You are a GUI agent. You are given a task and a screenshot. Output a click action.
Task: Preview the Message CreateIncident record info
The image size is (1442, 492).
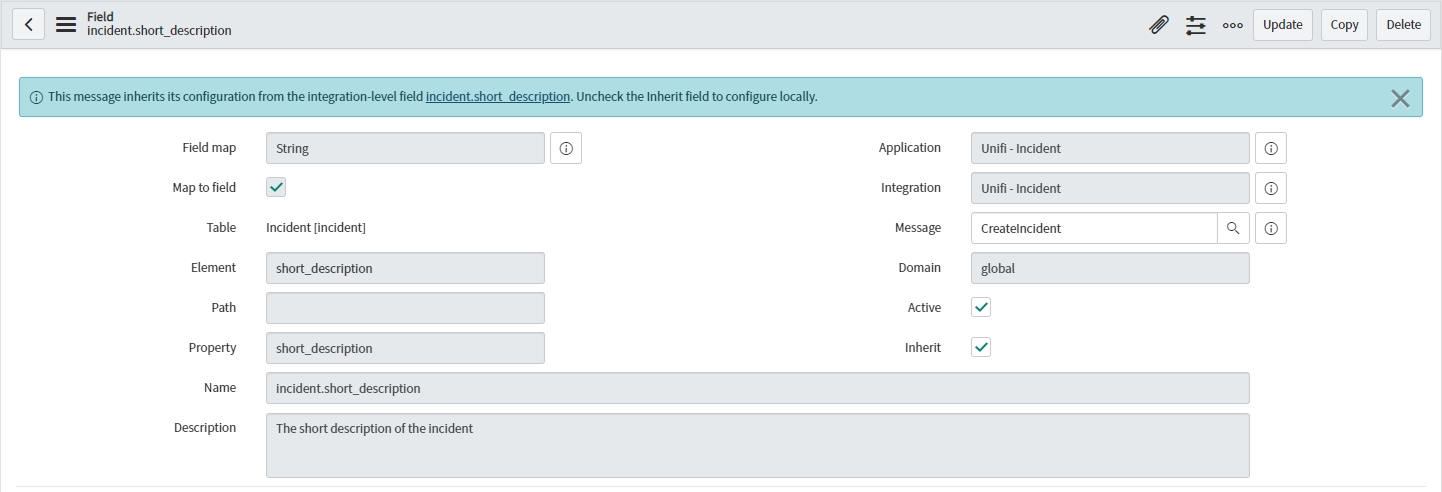(1271, 228)
